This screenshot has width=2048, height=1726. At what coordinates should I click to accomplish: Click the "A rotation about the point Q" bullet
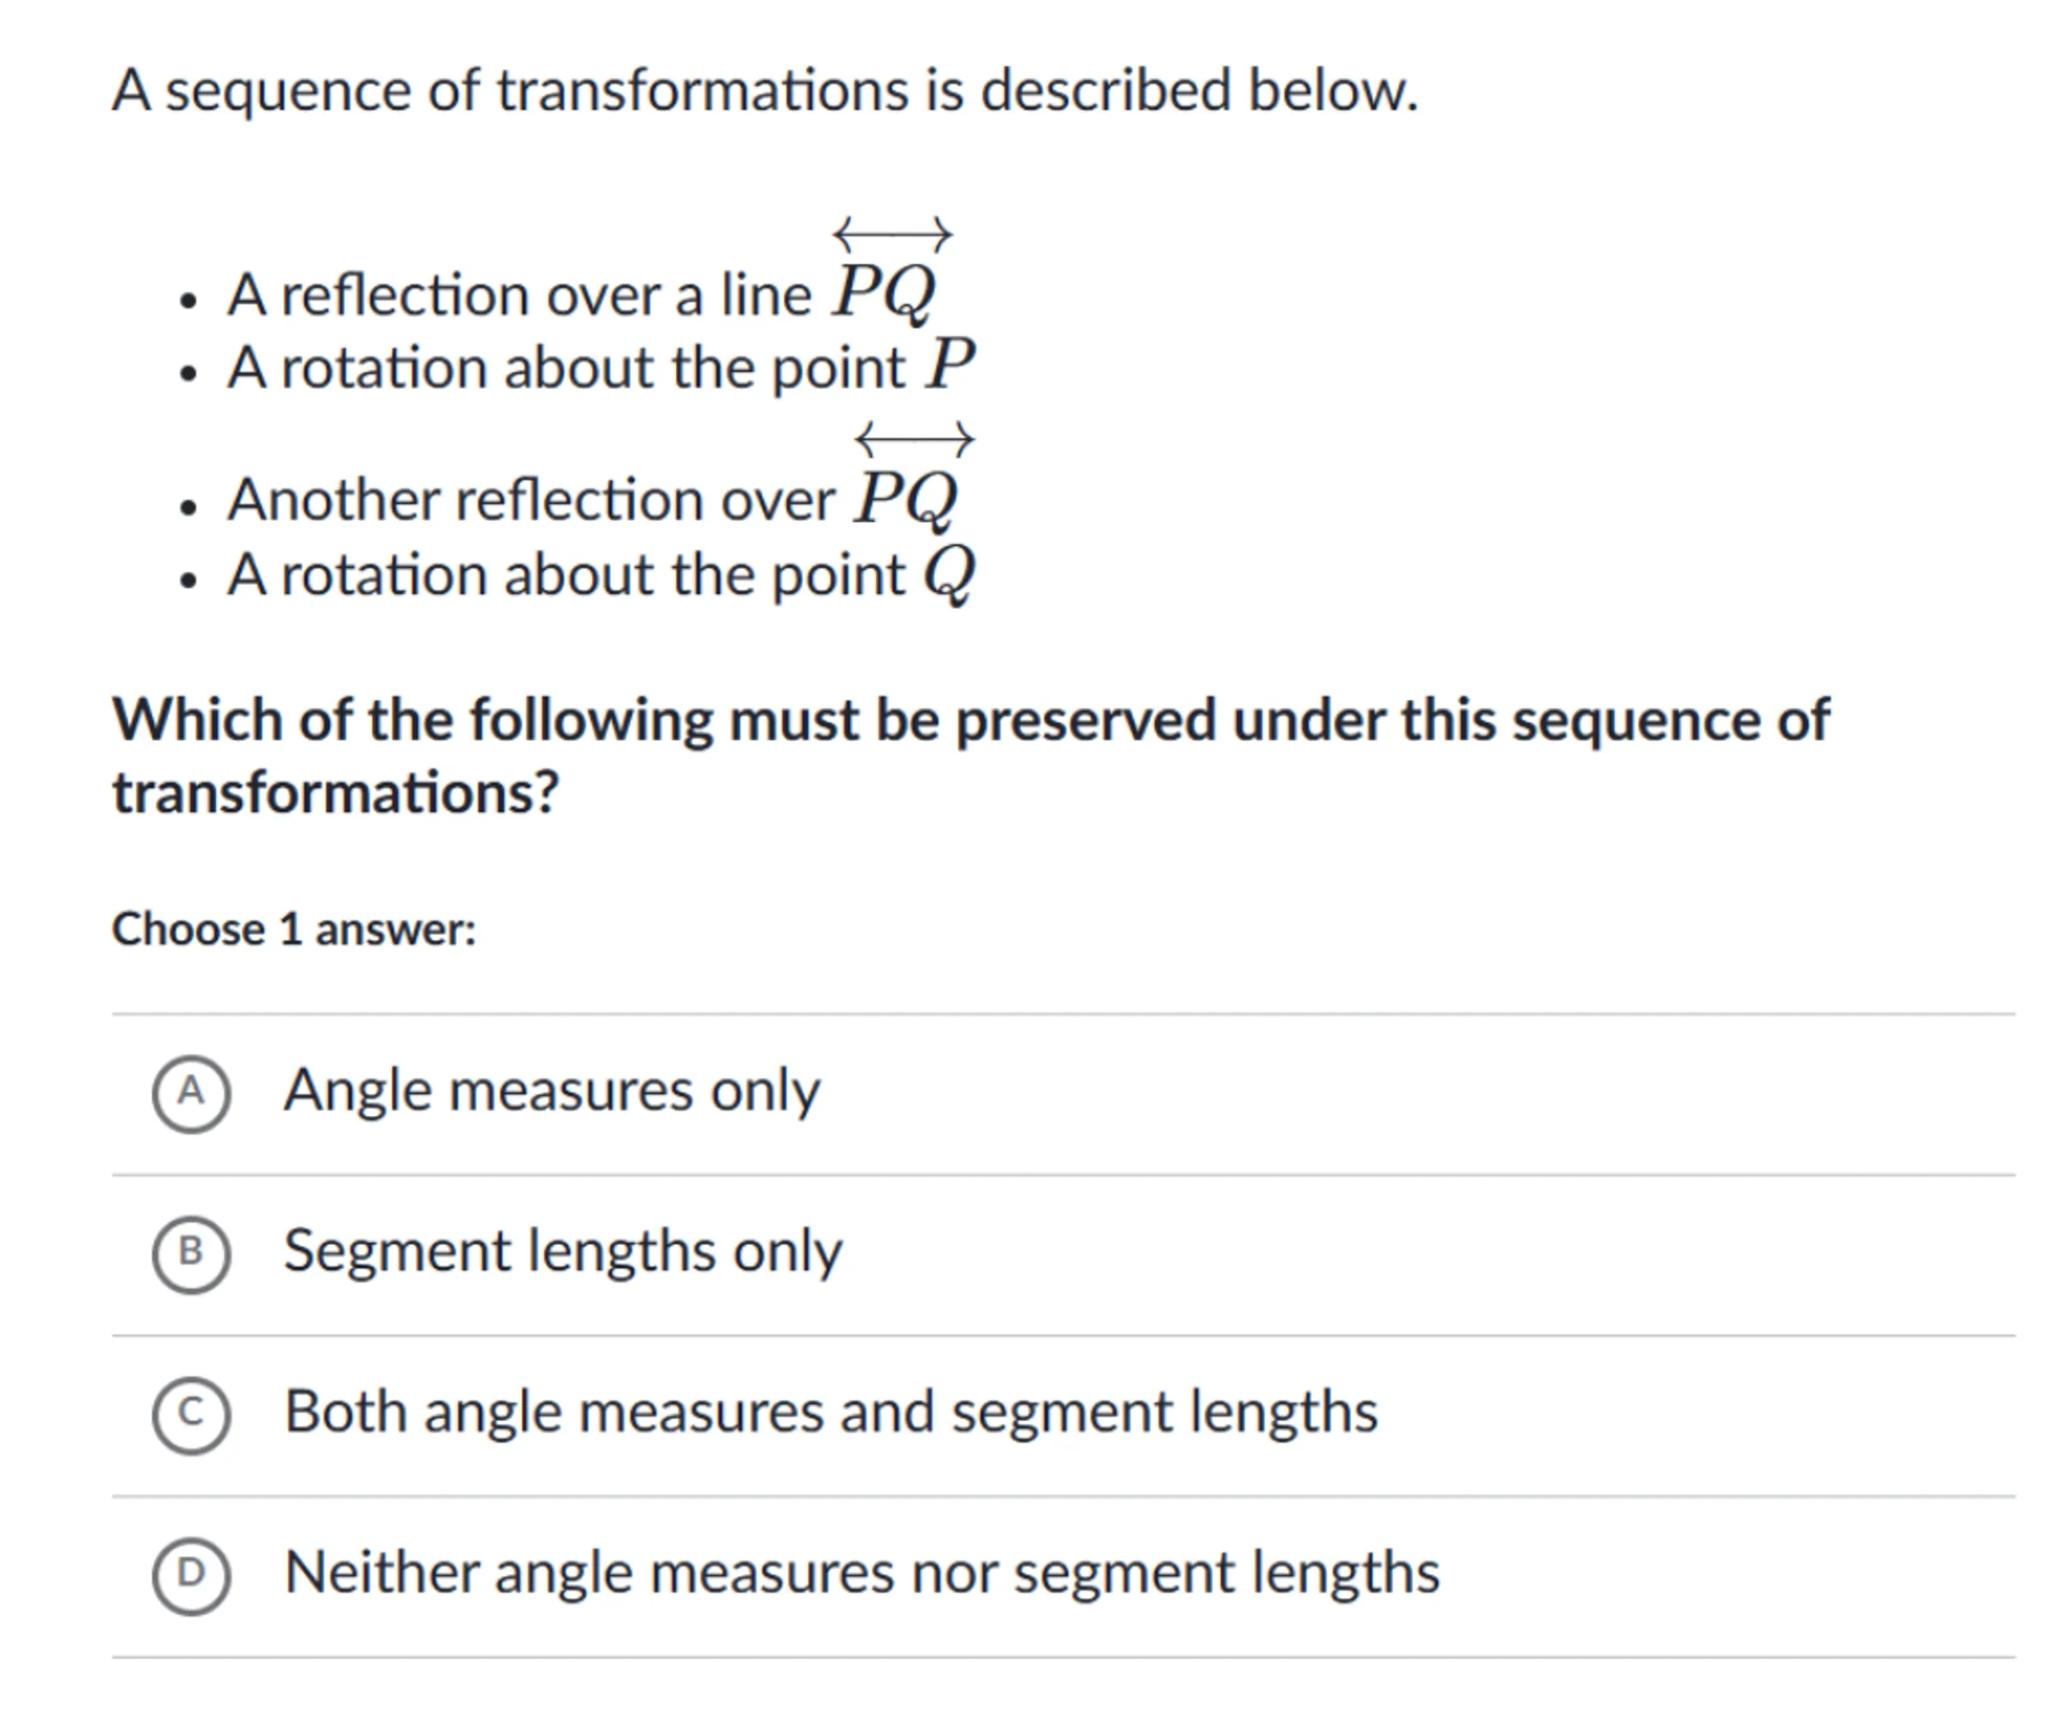[600, 575]
